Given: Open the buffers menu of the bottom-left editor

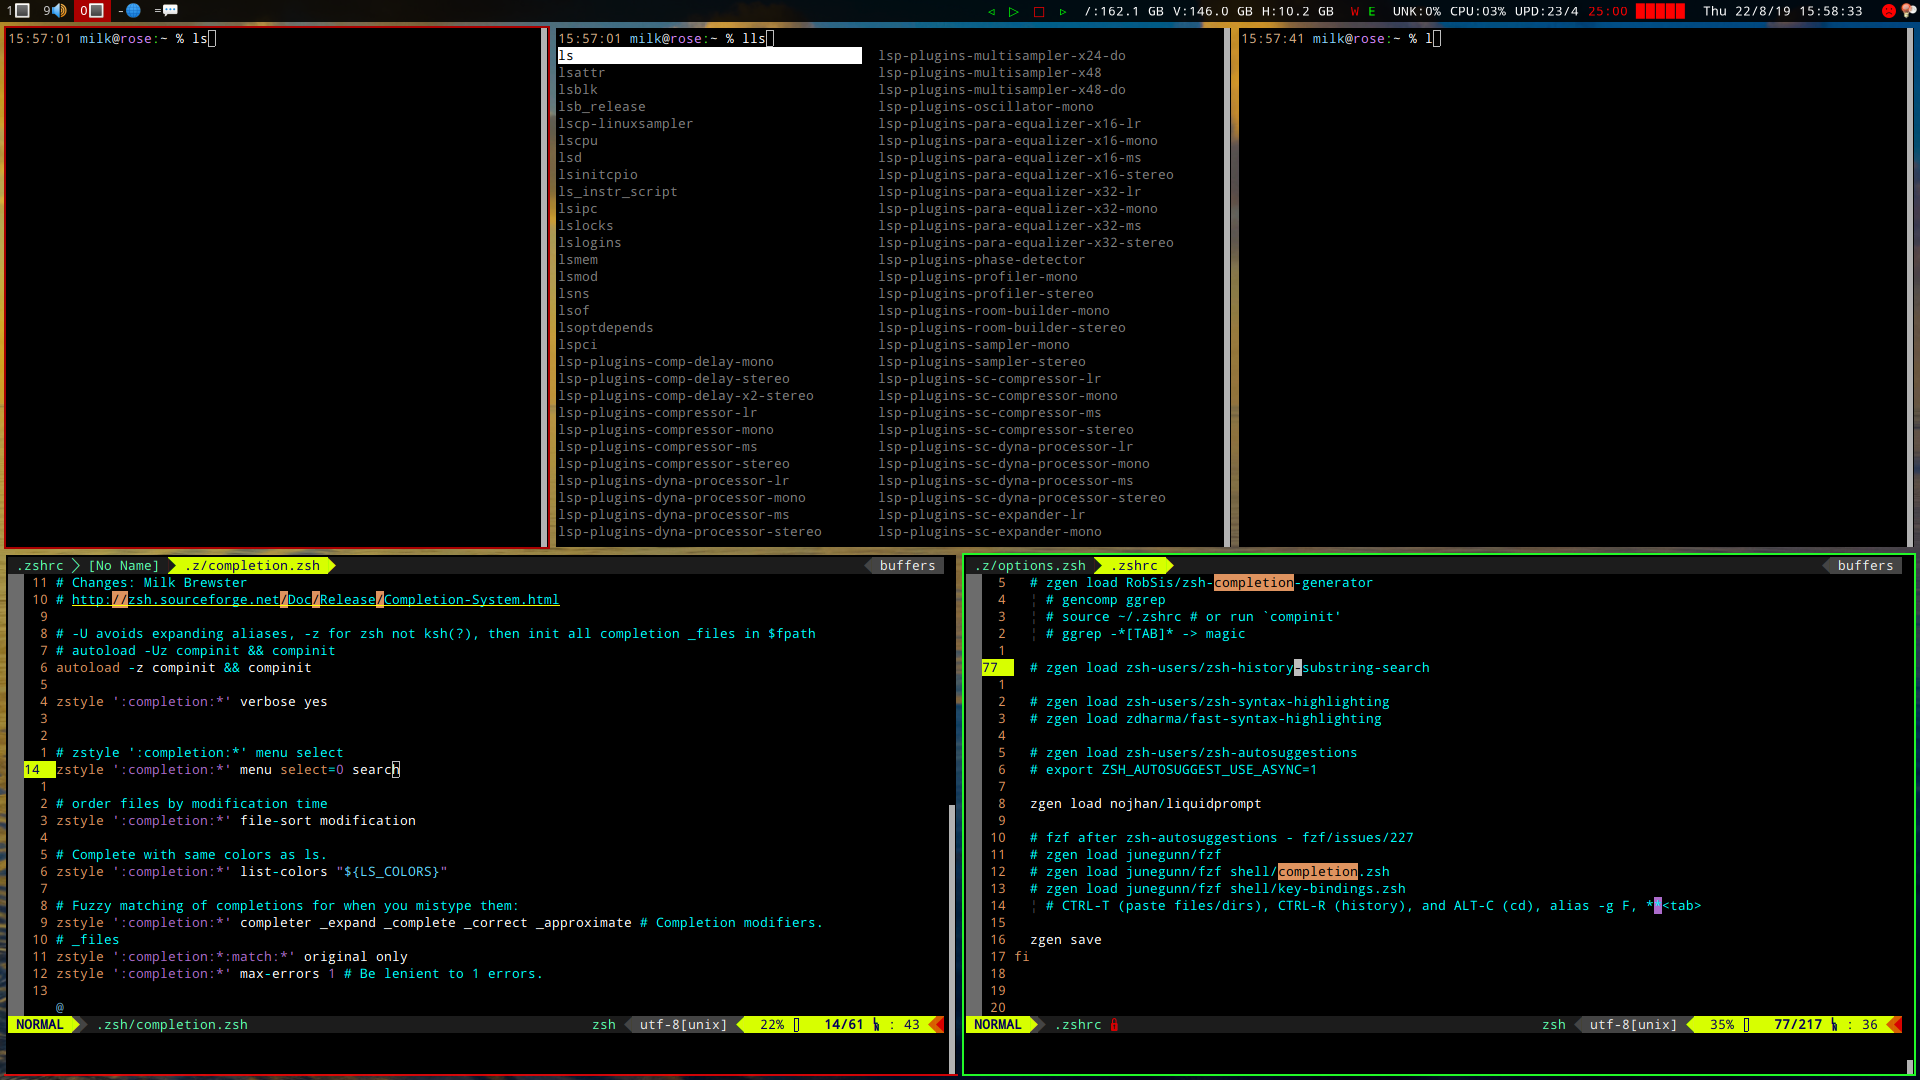Looking at the screenshot, I should tap(905, 565).
